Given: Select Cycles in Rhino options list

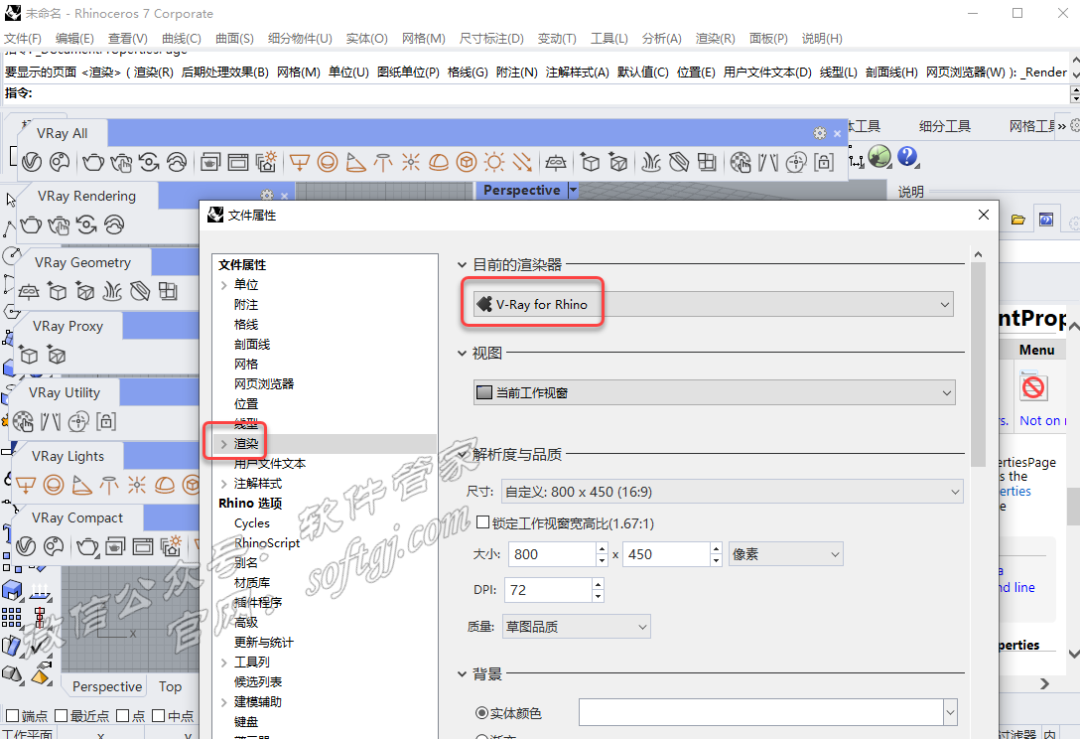Looking at the screenshot, I should [x=252, y=523].
